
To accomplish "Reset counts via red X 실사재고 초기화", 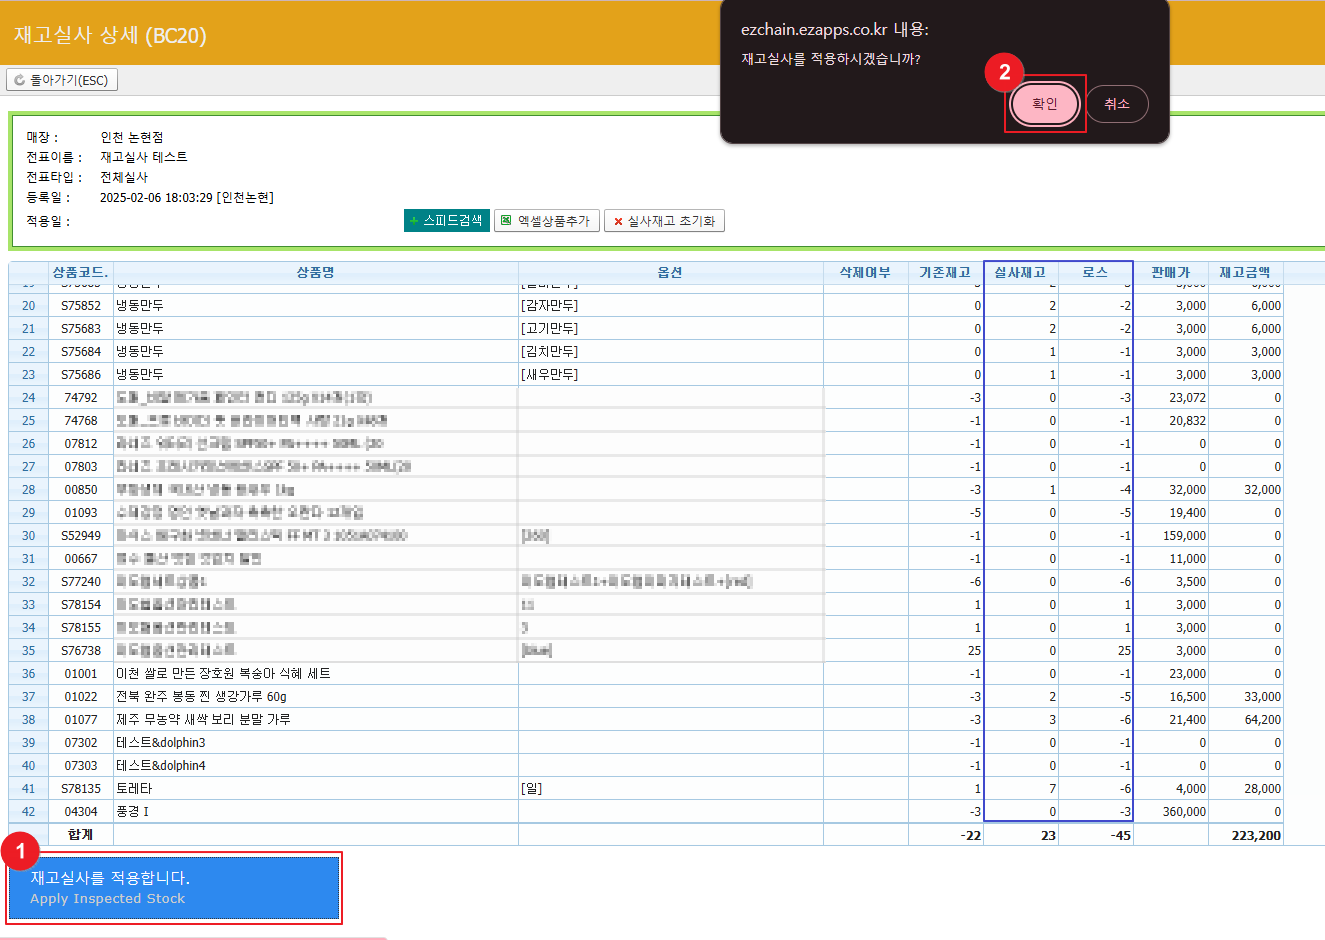I will (x=664, y=221).
